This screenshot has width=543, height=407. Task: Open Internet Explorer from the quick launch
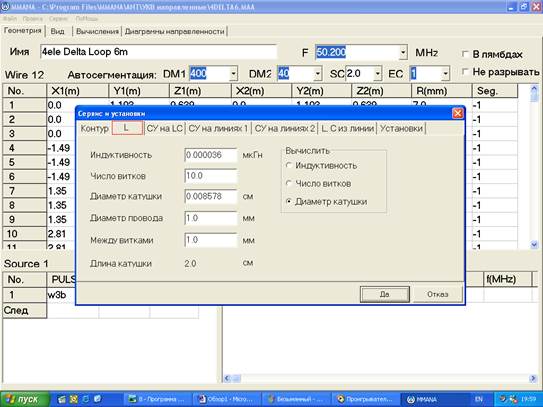click(x=86, y=399)
